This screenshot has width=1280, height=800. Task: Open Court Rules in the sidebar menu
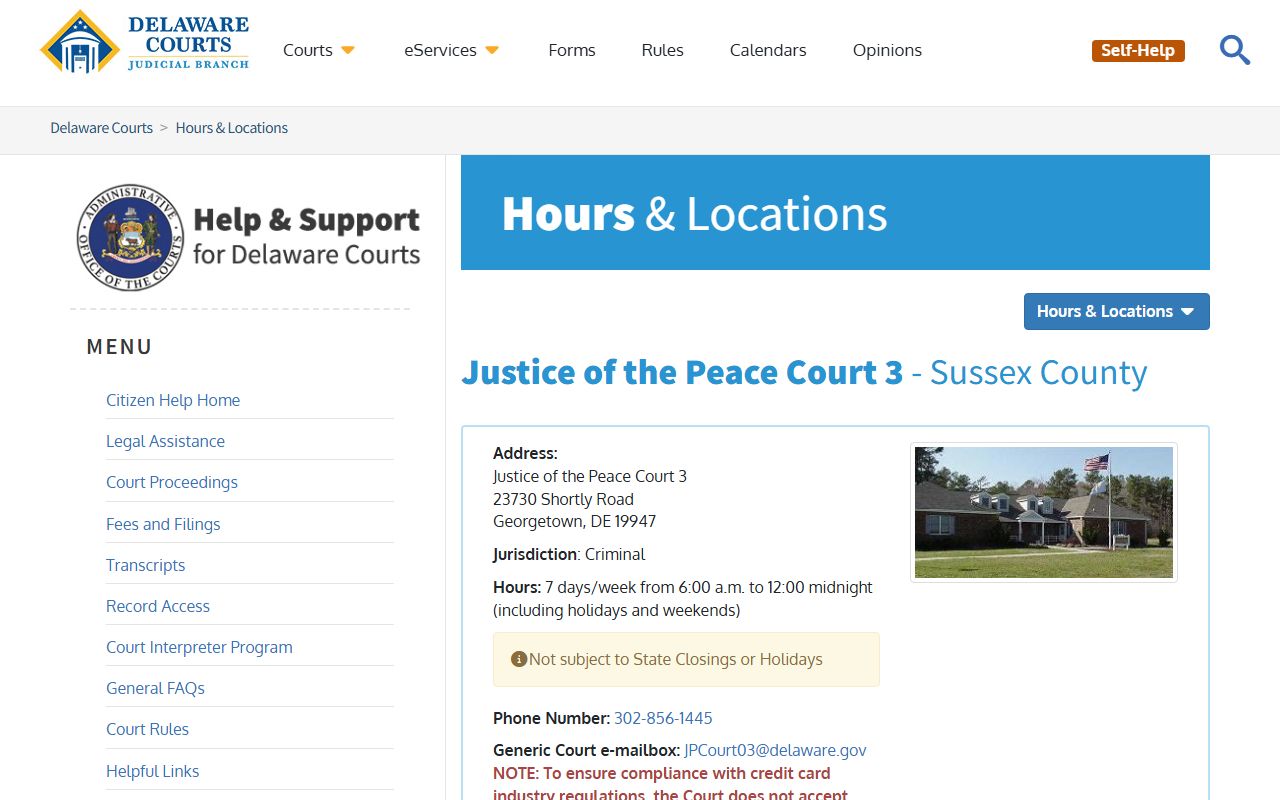147,729
